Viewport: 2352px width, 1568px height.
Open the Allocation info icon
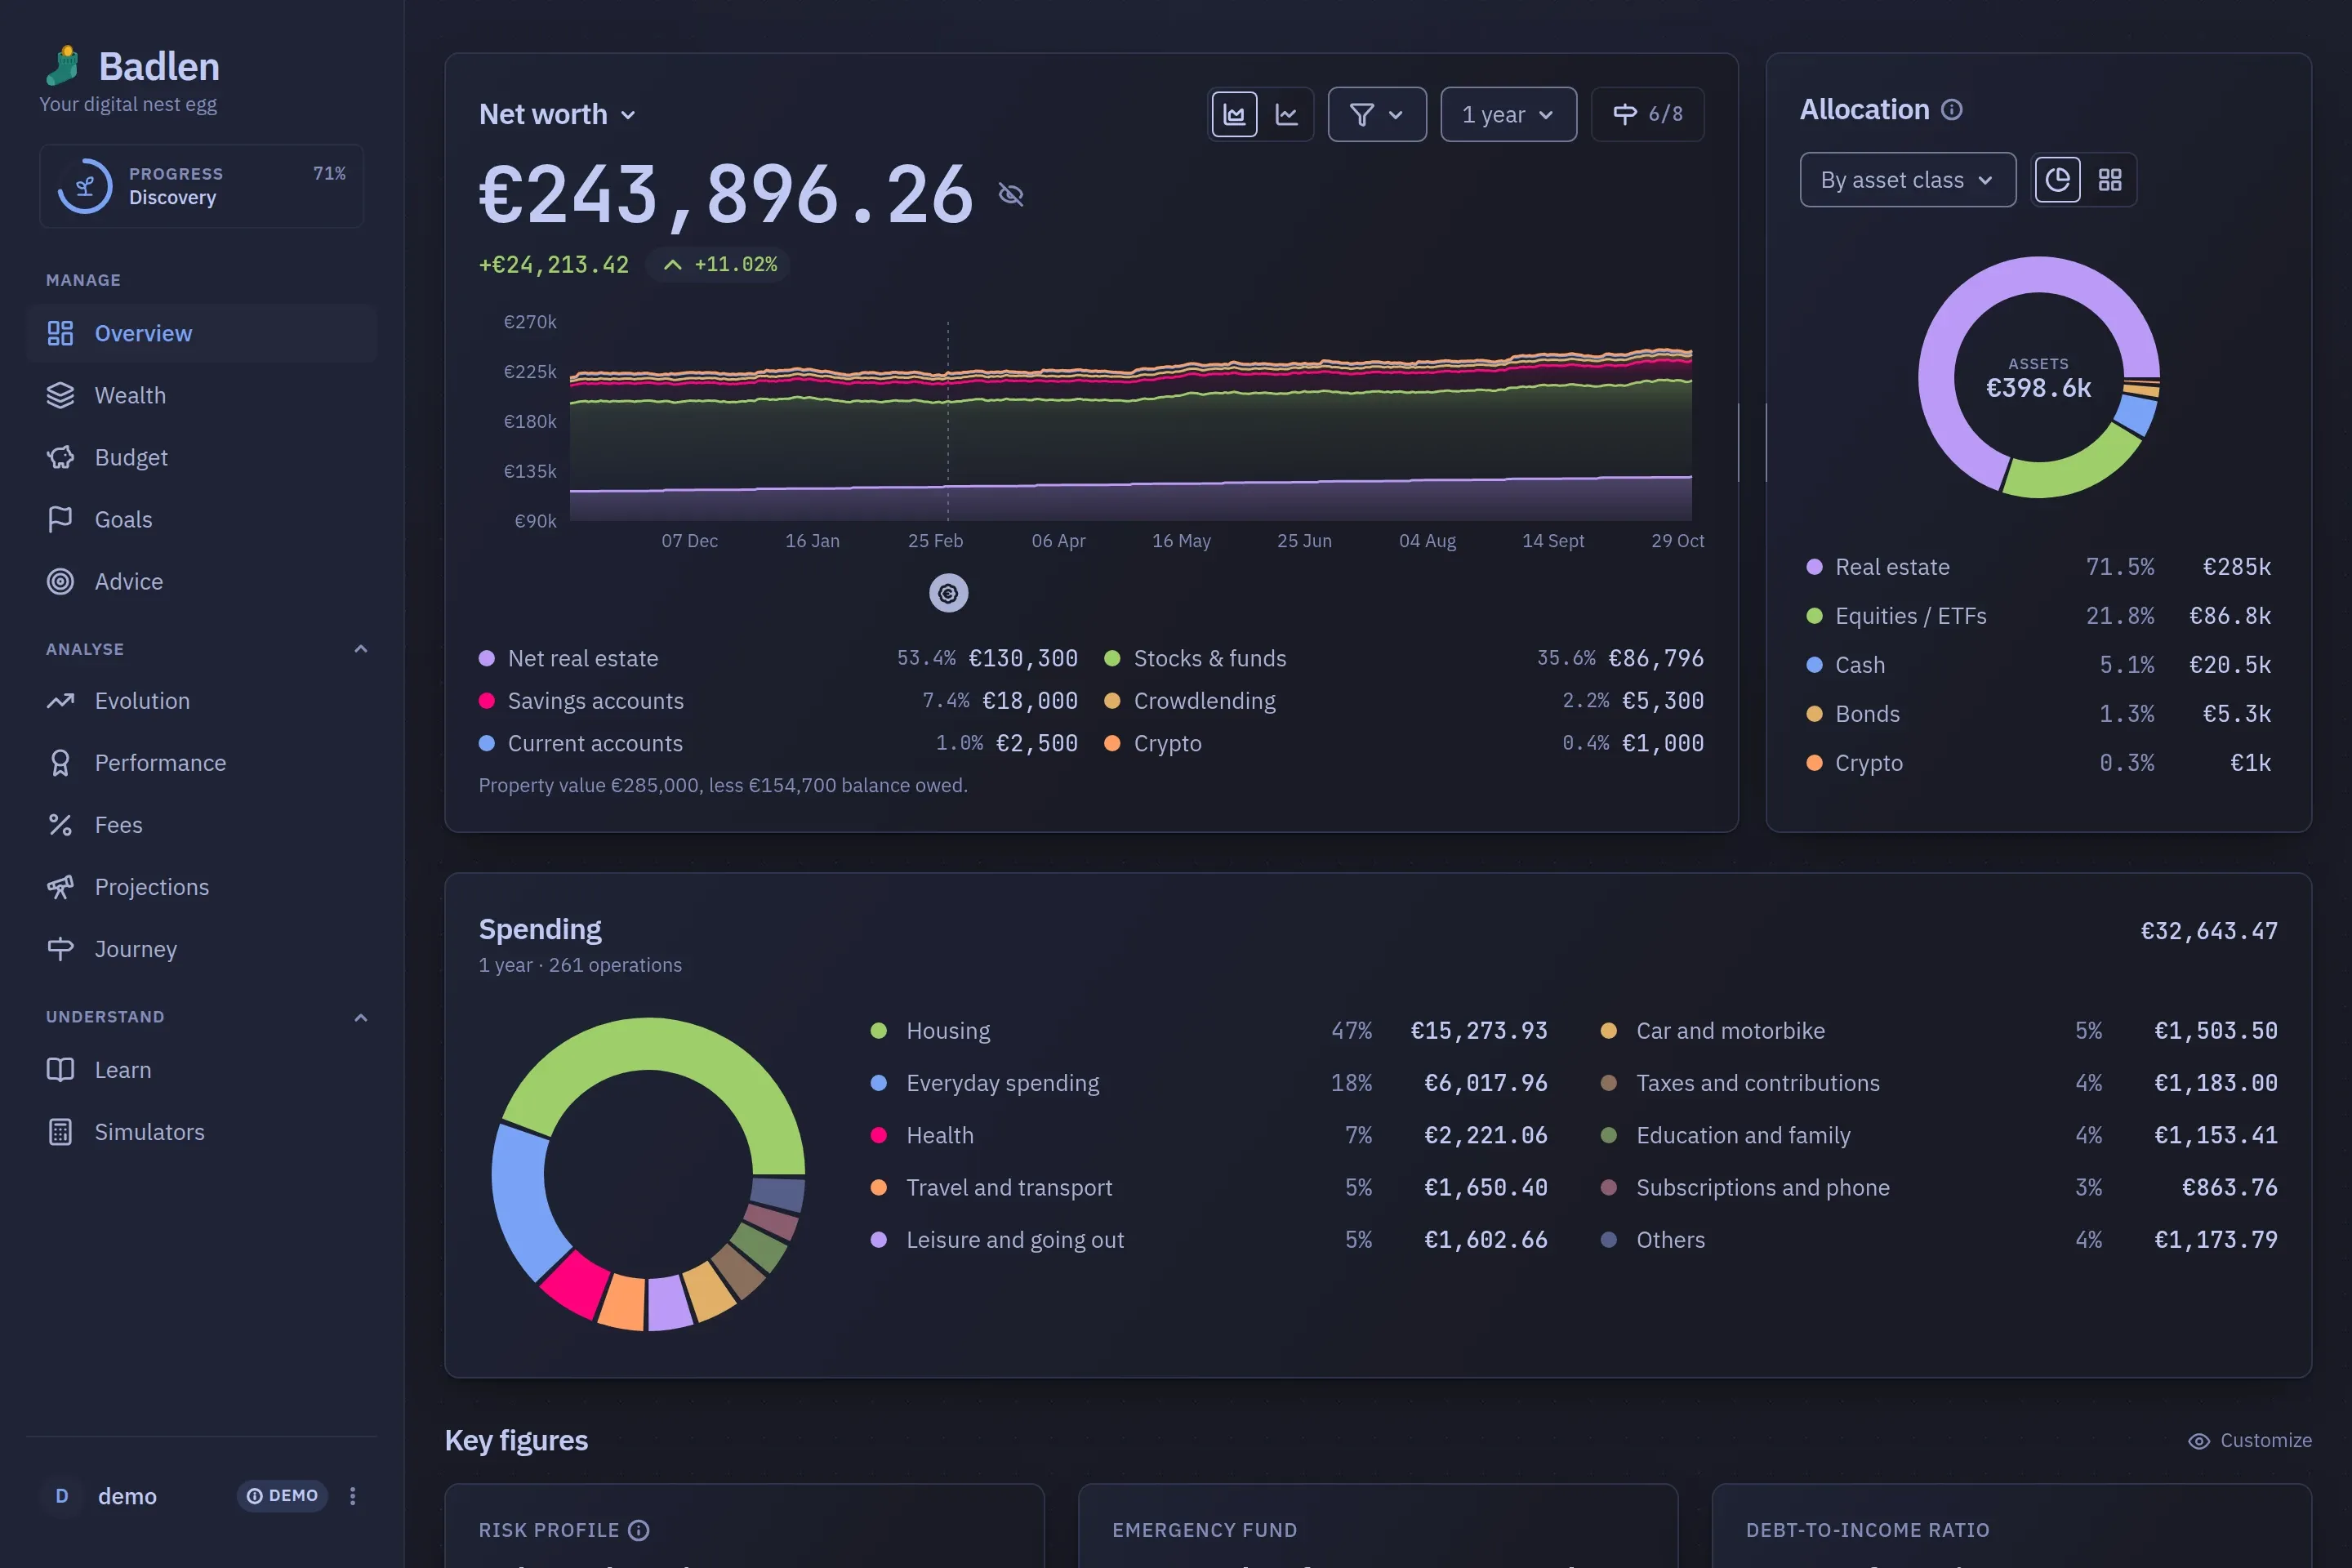1951,110
